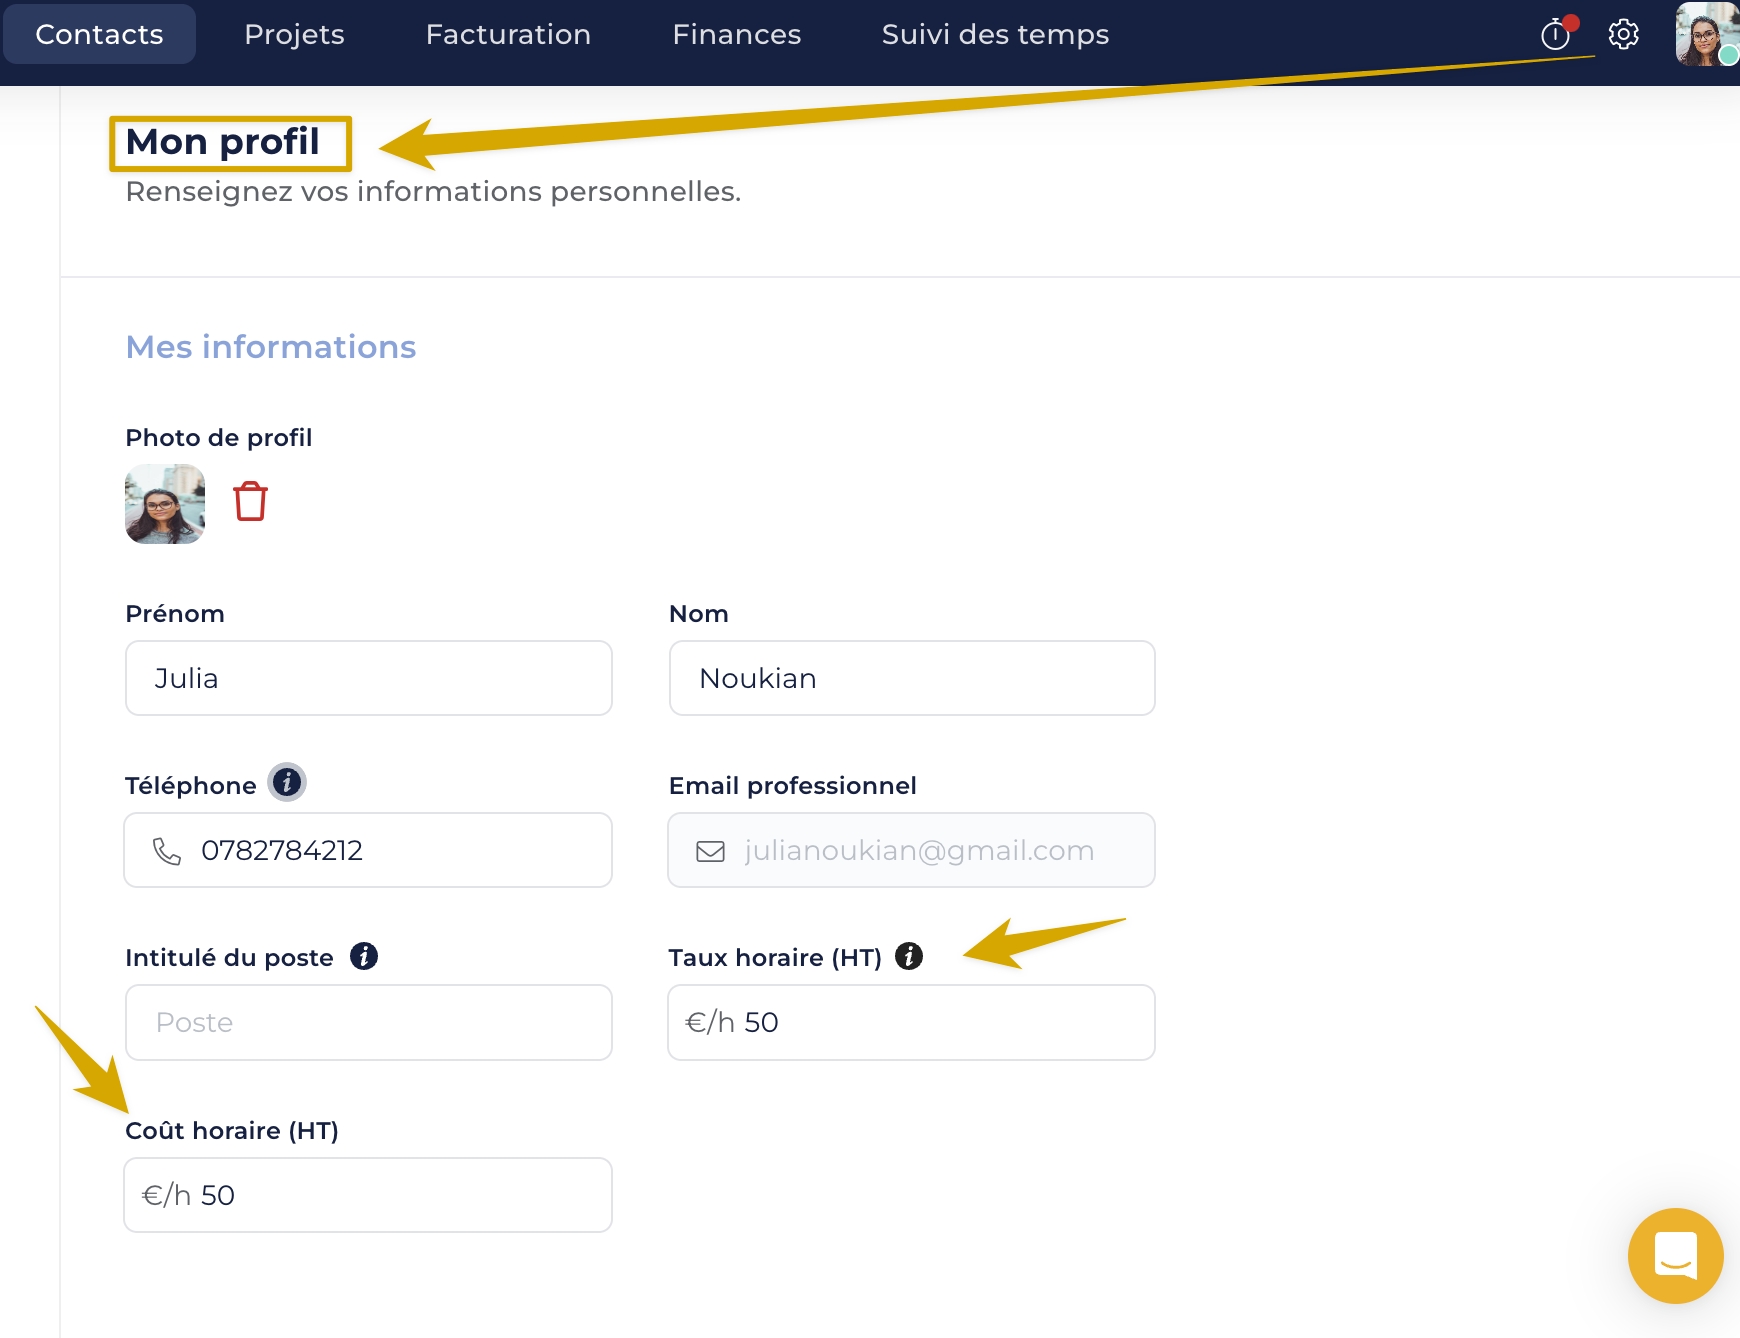Edit the Taux horaire (HT) field
This screenshot has height=1338, width=1740.
point(912,1022)
